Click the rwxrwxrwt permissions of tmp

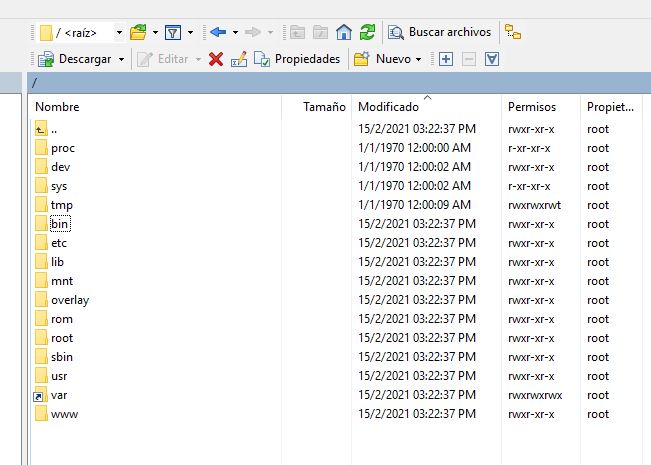pos(534,206)
